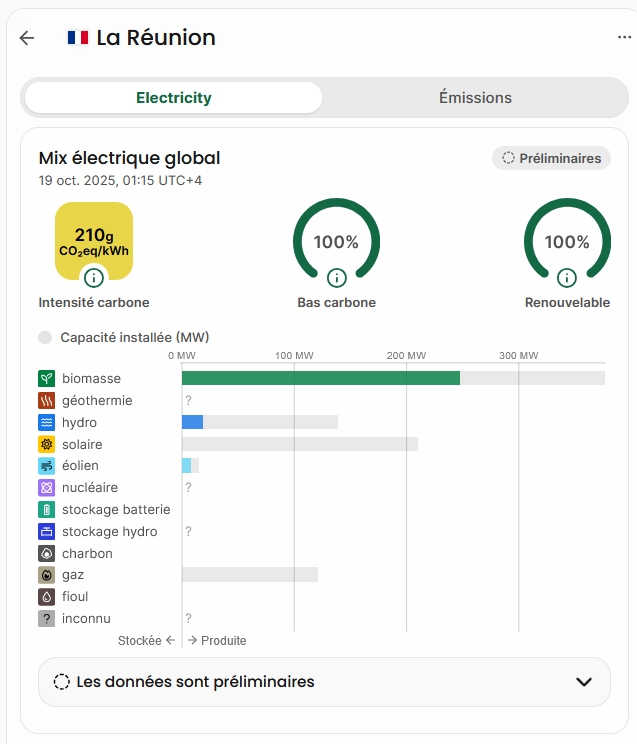
Task: Click the stockage batterie icon
Action: tap(46, 510)
